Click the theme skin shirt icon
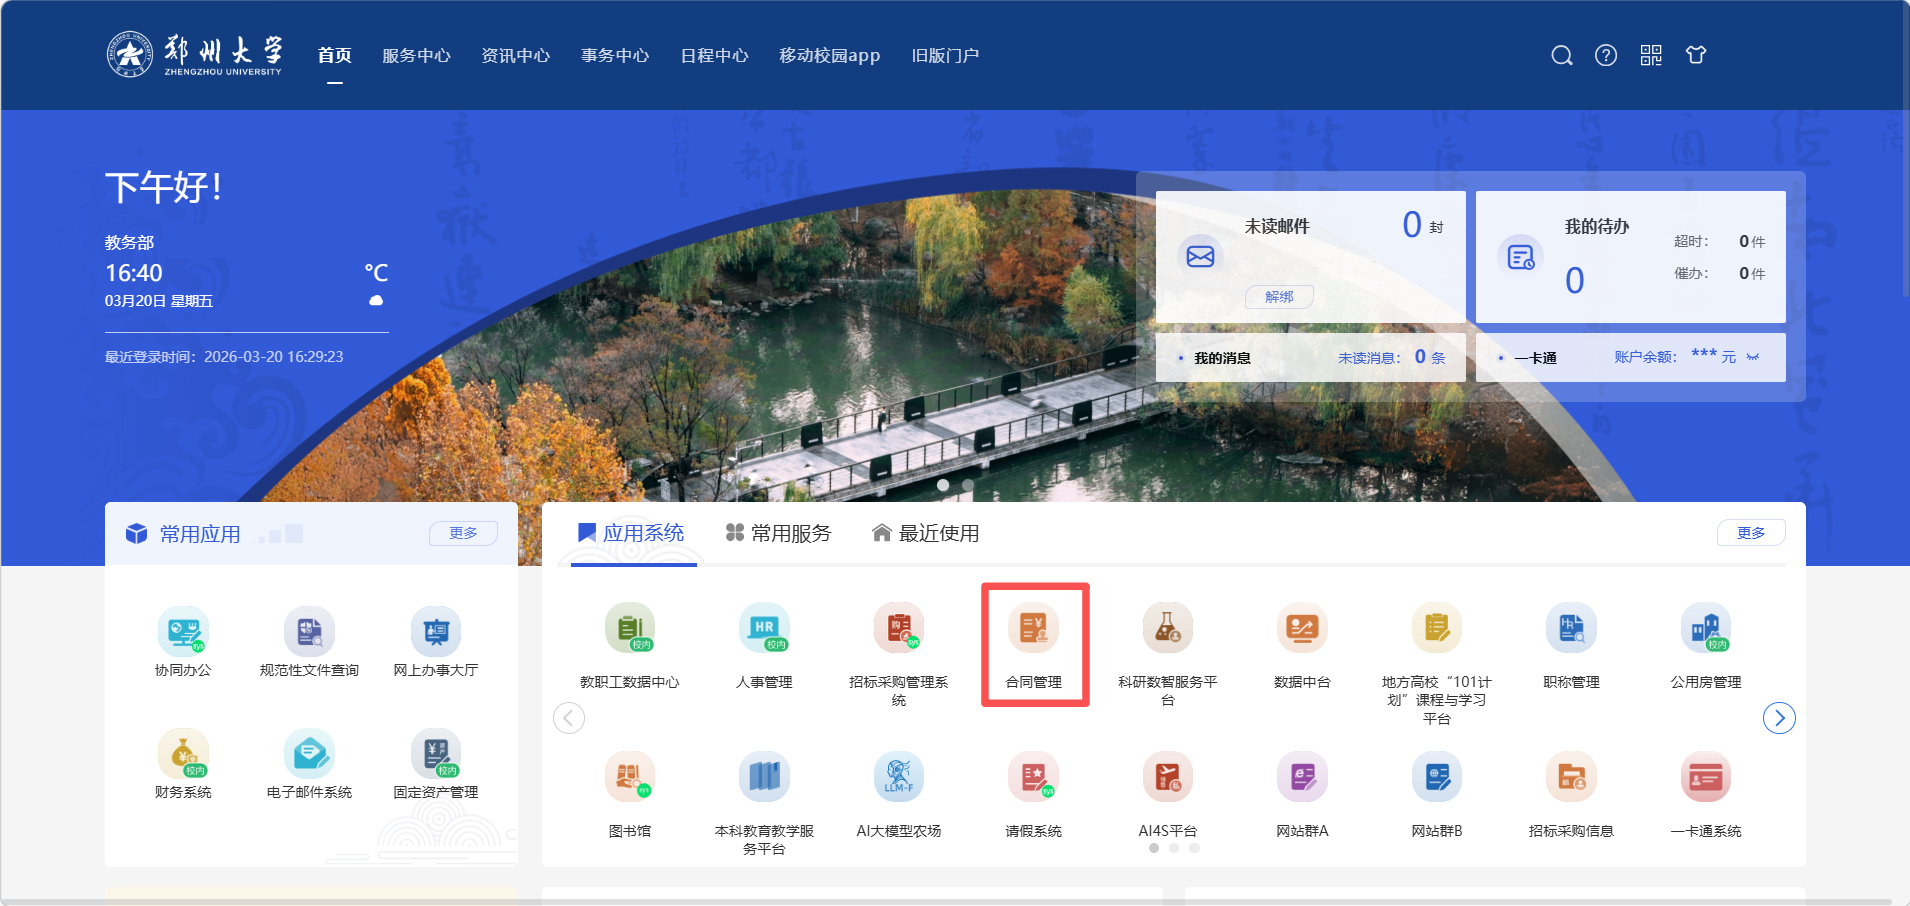This screenshot has width=1910, height=906. click(x=1696, y=56)
